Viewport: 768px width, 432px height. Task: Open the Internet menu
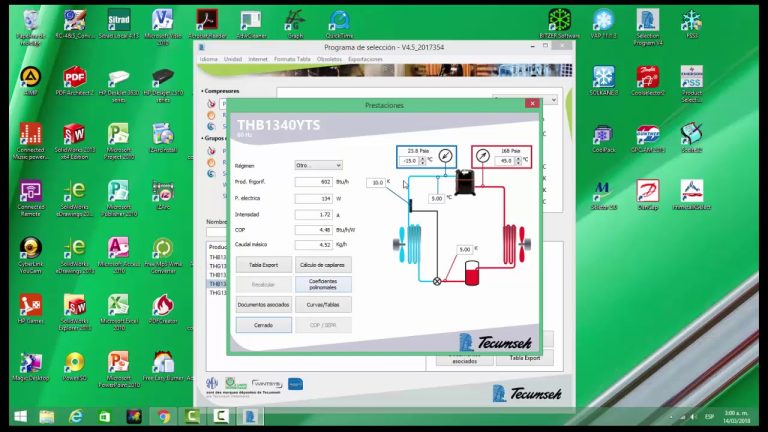click(258, 59)
